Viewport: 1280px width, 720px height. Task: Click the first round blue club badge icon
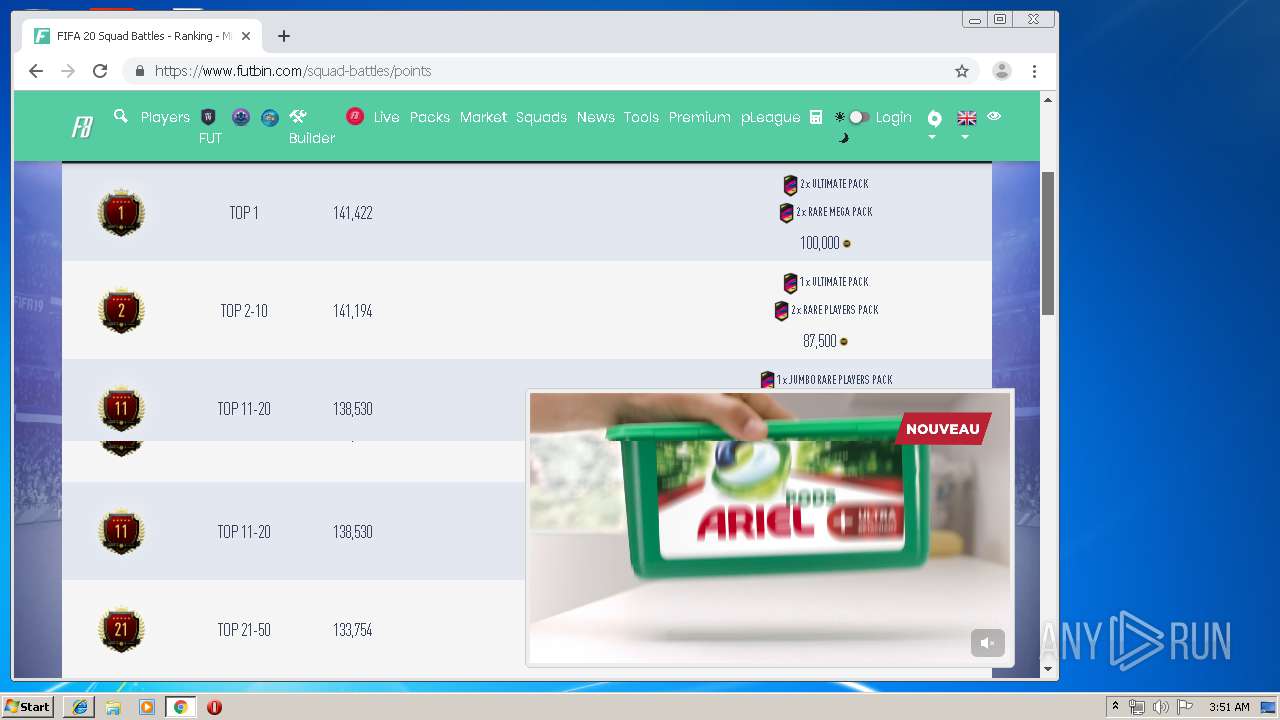pyautogui.click(x=241, y=117)
